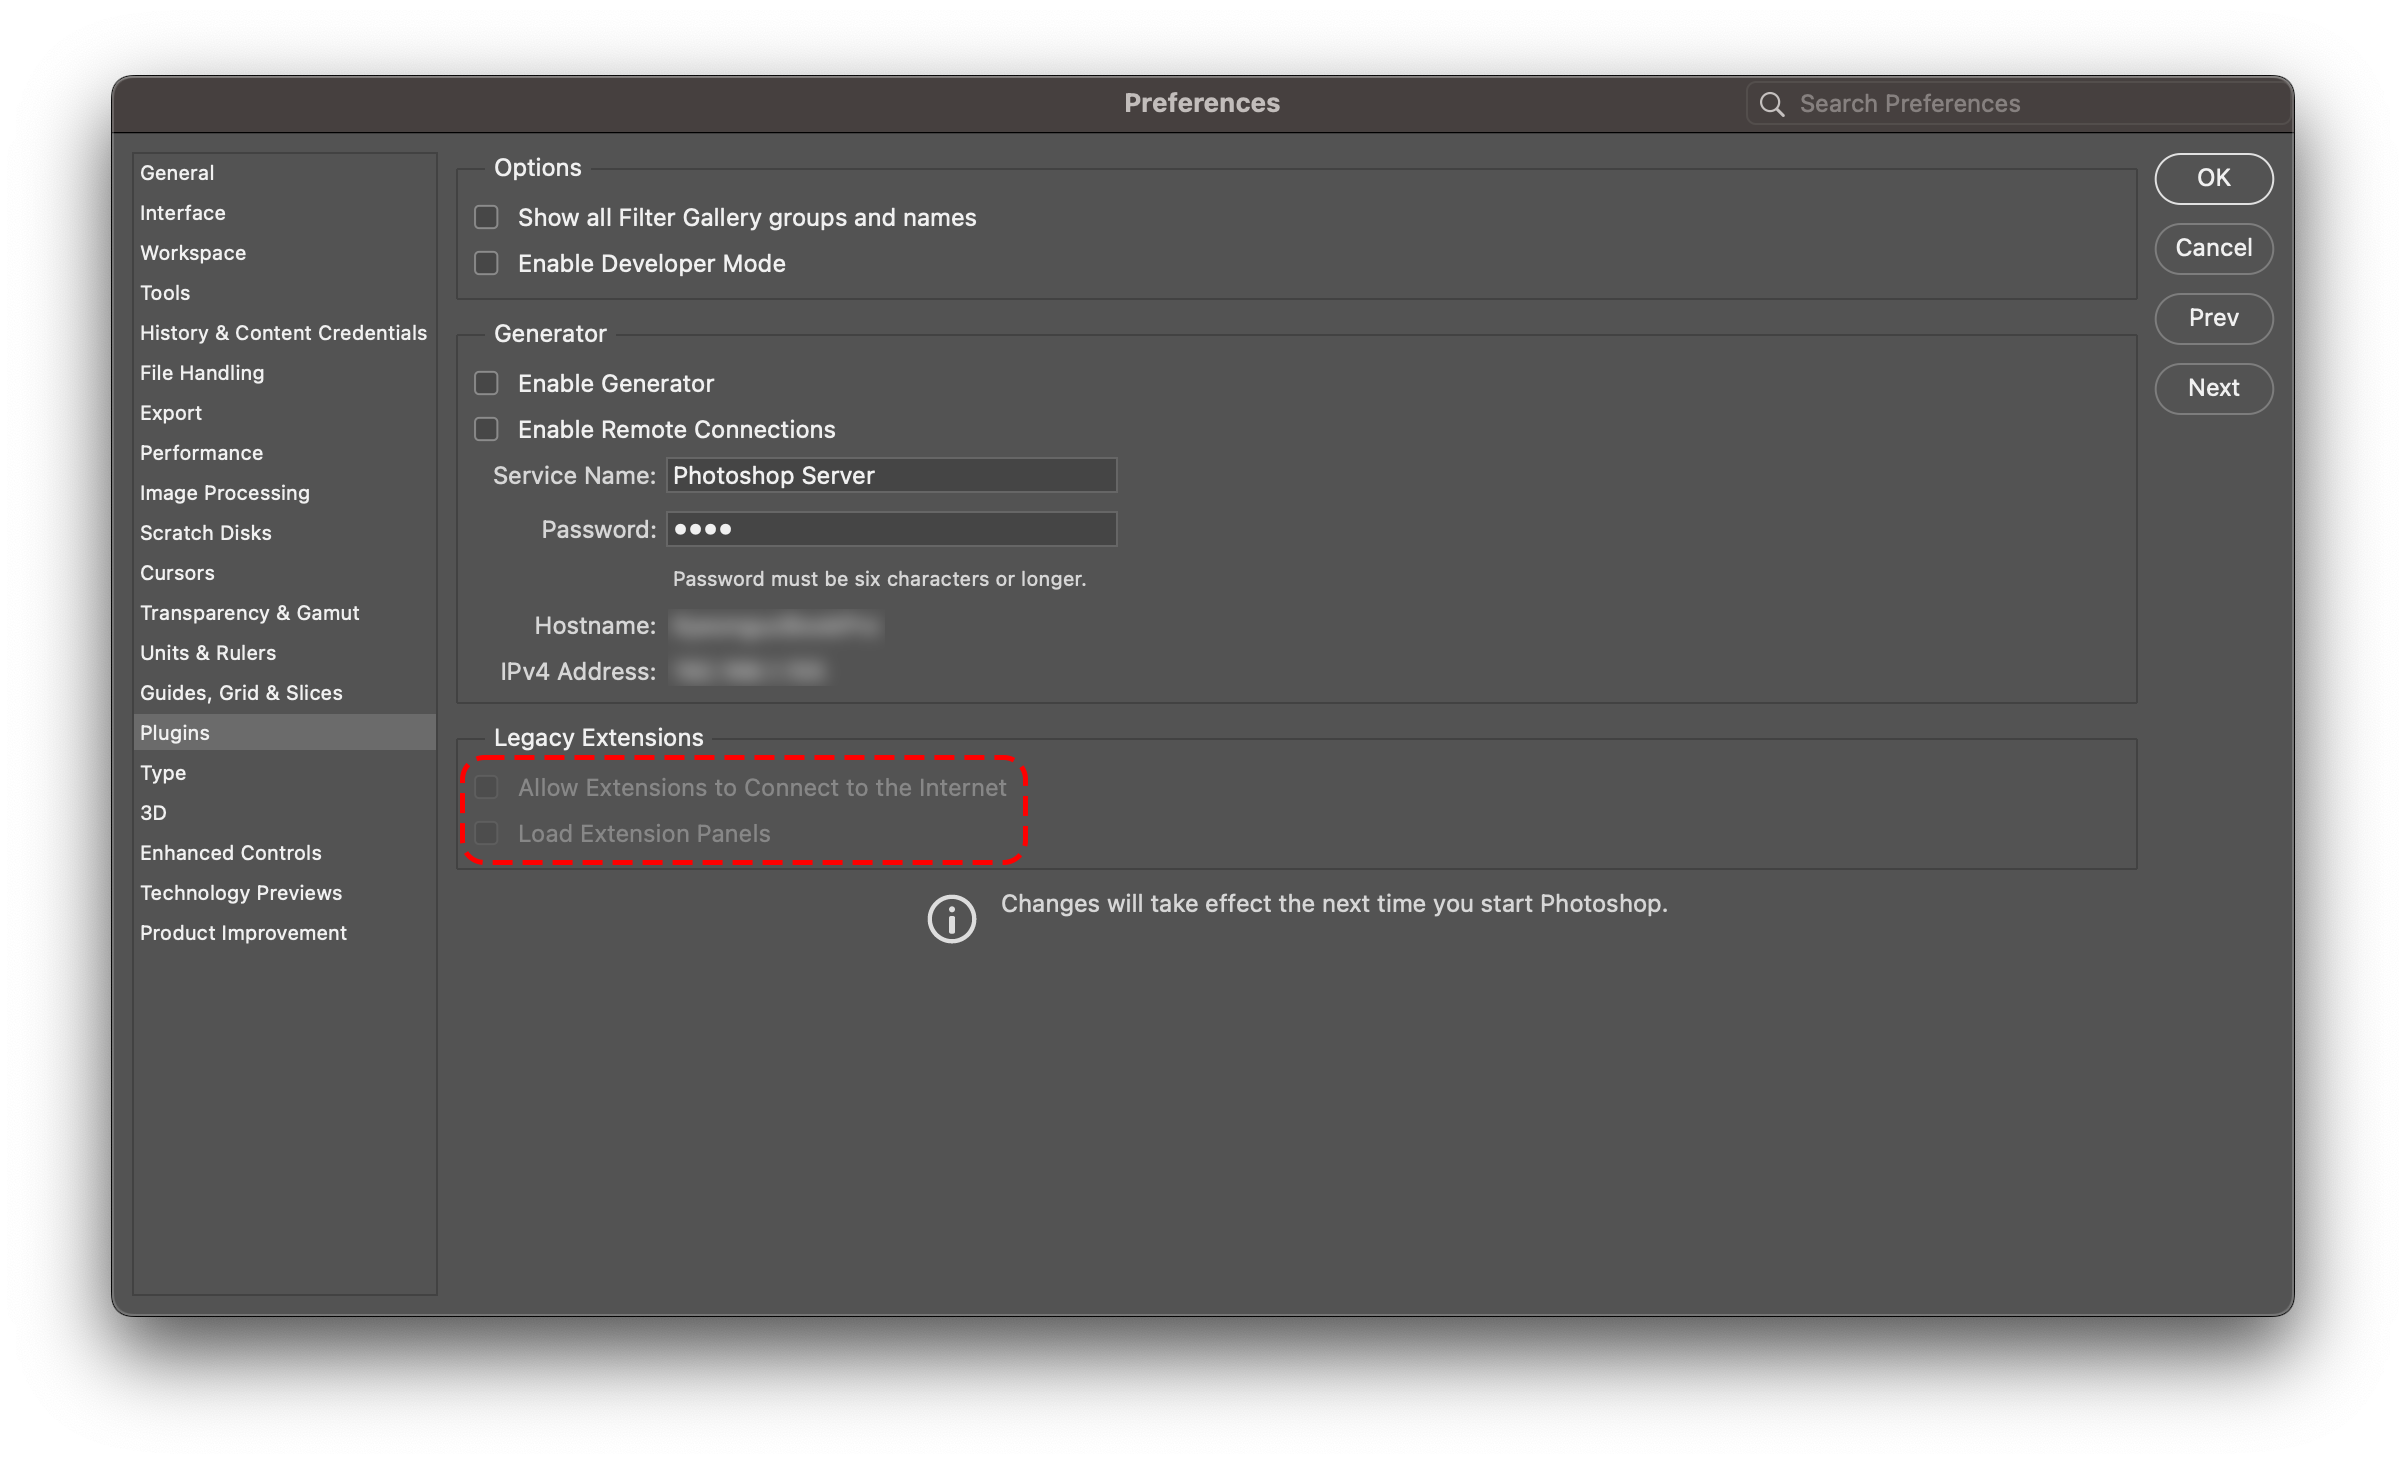Click the search magnifier icon

(x=1771, y=104)
